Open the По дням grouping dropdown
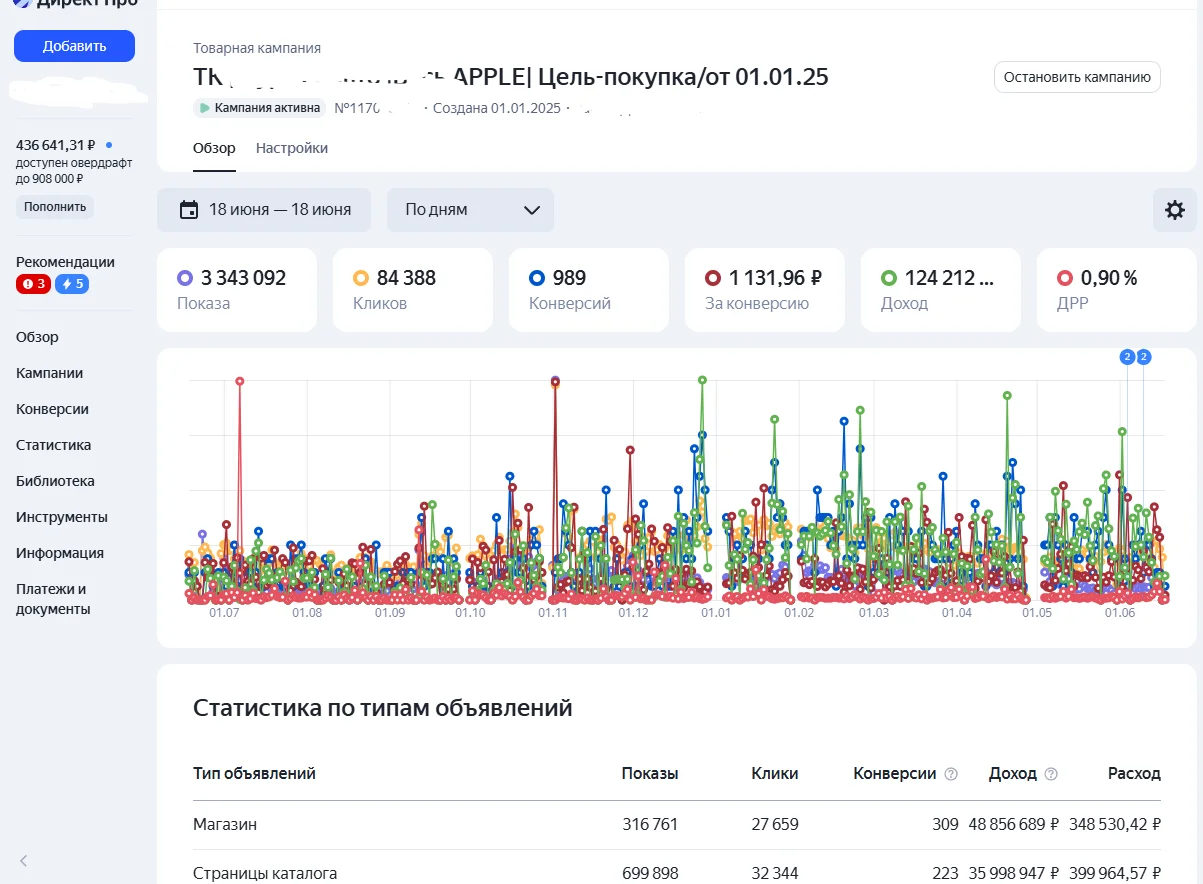The image size is (1203, 884). coord(470,210)
